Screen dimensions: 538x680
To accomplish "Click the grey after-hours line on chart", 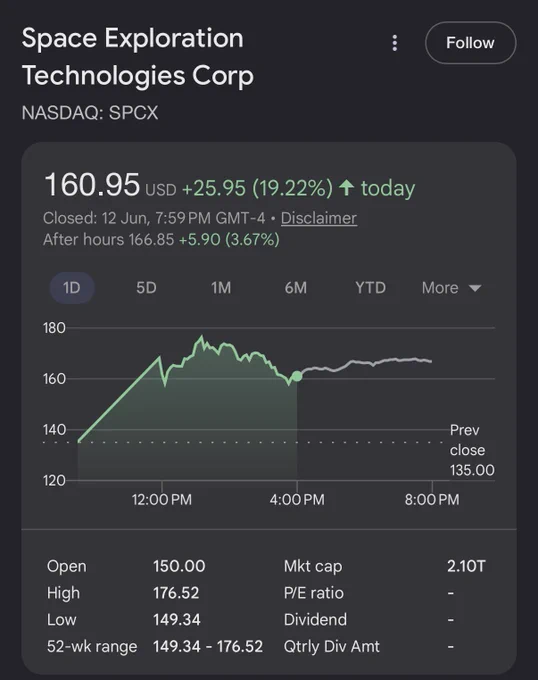I will tap(366, 364).
